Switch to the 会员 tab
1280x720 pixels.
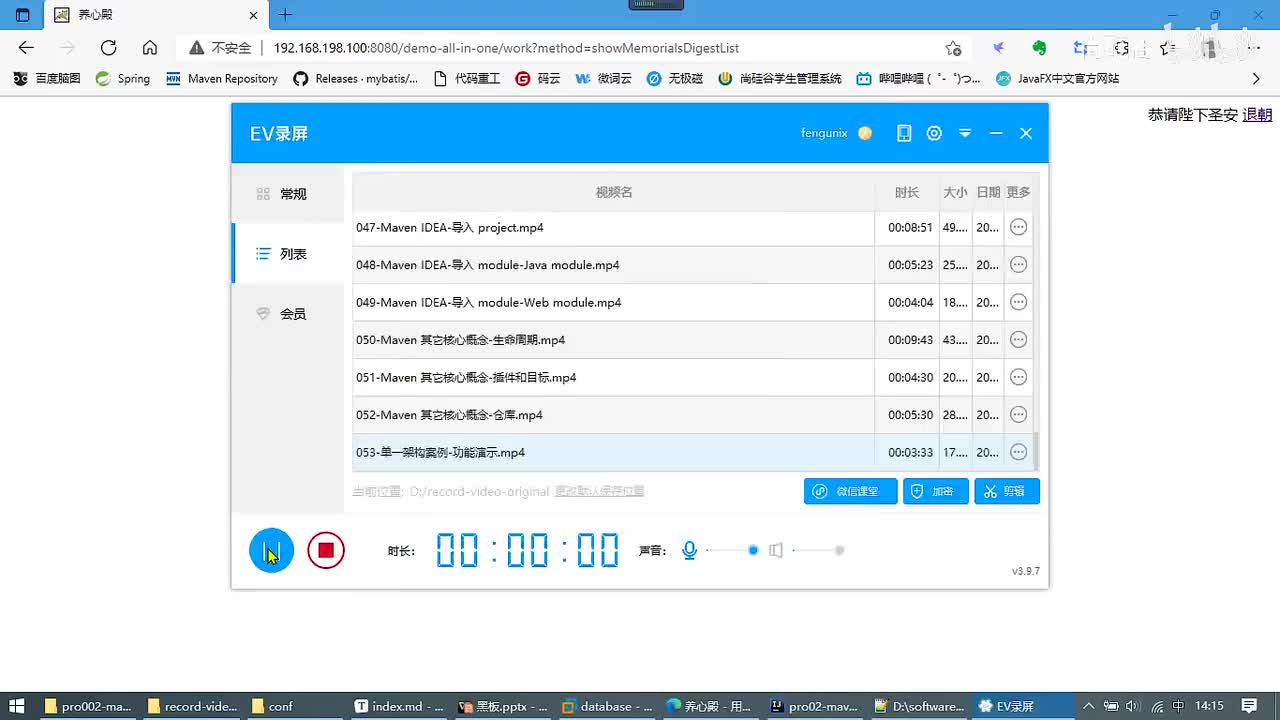click(x=288, y=314)
